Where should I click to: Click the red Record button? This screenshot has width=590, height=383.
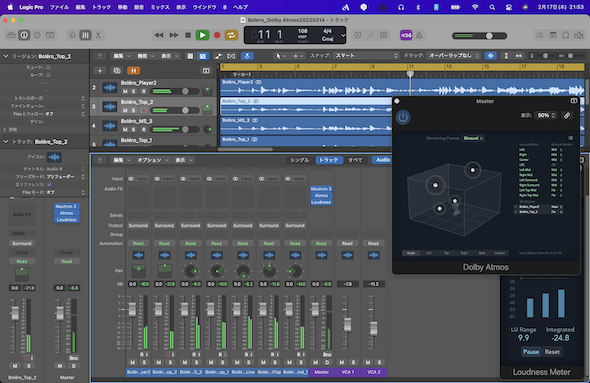[217, 35]
